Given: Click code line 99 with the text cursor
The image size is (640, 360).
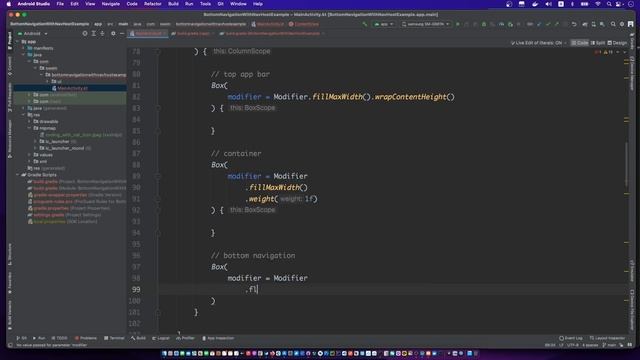Looking at the screenshot, I should point(392,289).
